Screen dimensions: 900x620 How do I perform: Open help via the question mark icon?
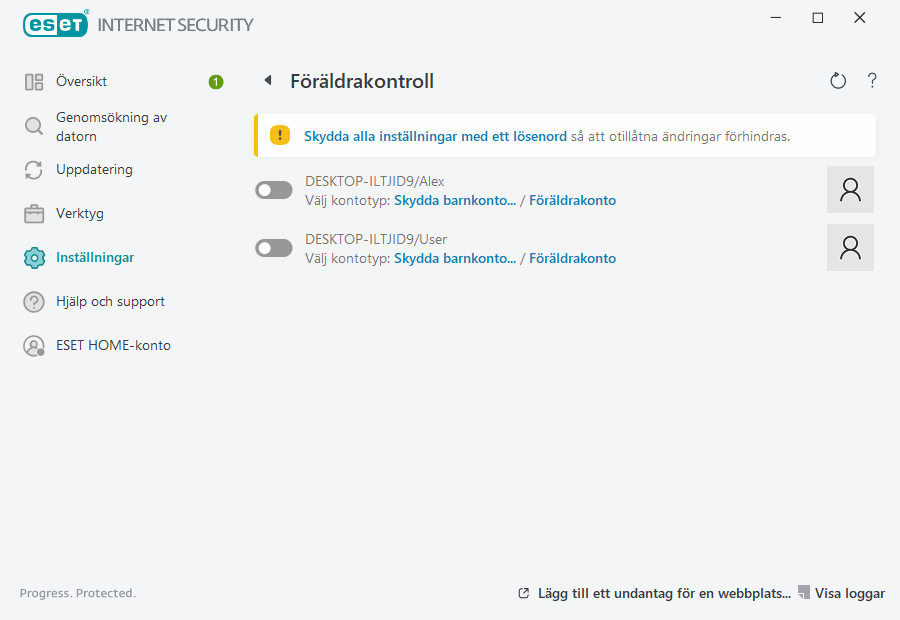[871, 80]
